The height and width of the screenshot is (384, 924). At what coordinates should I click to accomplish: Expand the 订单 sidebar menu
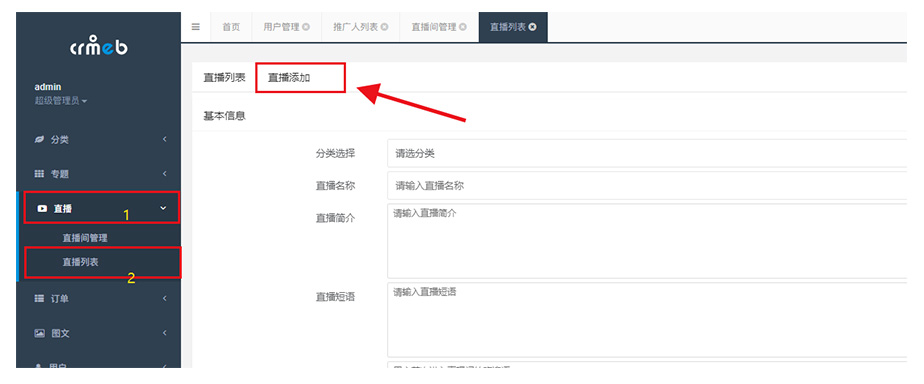(x=98, y=299)
